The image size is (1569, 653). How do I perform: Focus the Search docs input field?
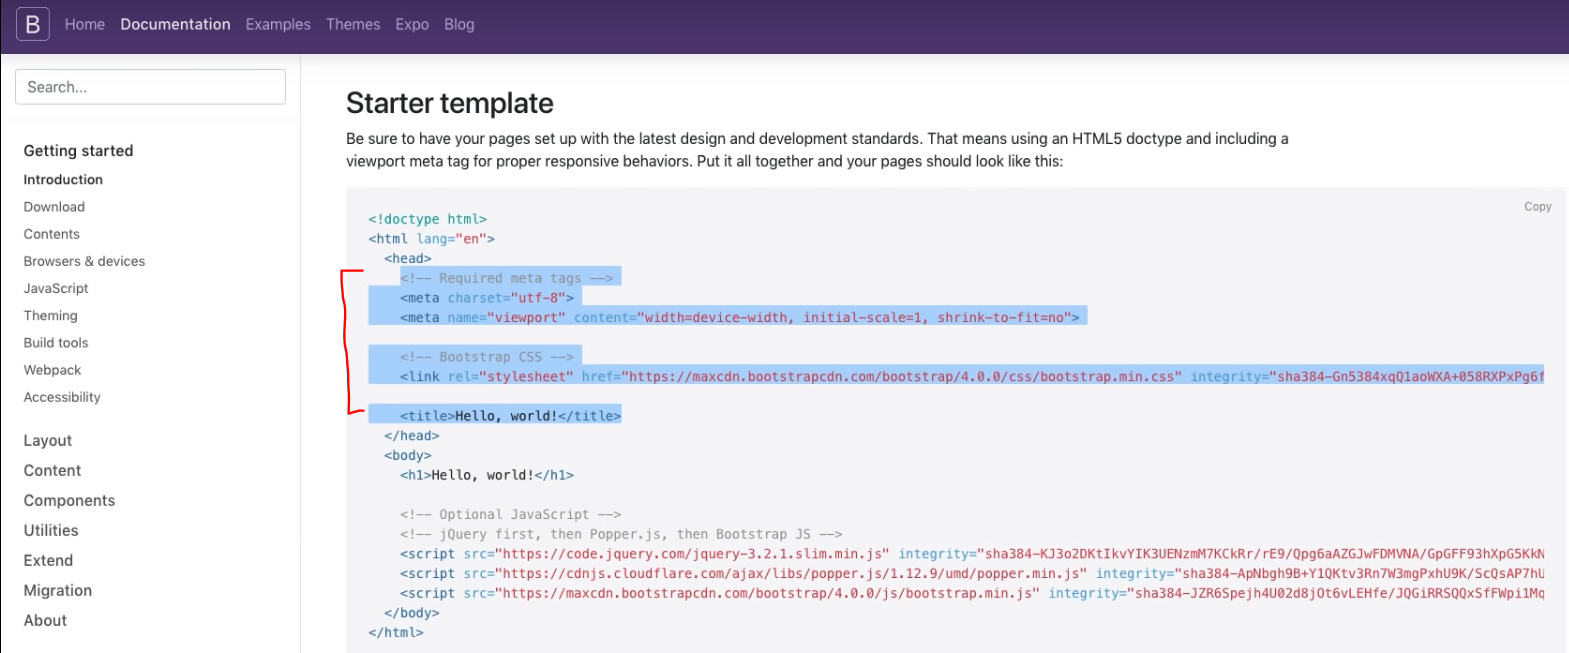pos(150,87)
